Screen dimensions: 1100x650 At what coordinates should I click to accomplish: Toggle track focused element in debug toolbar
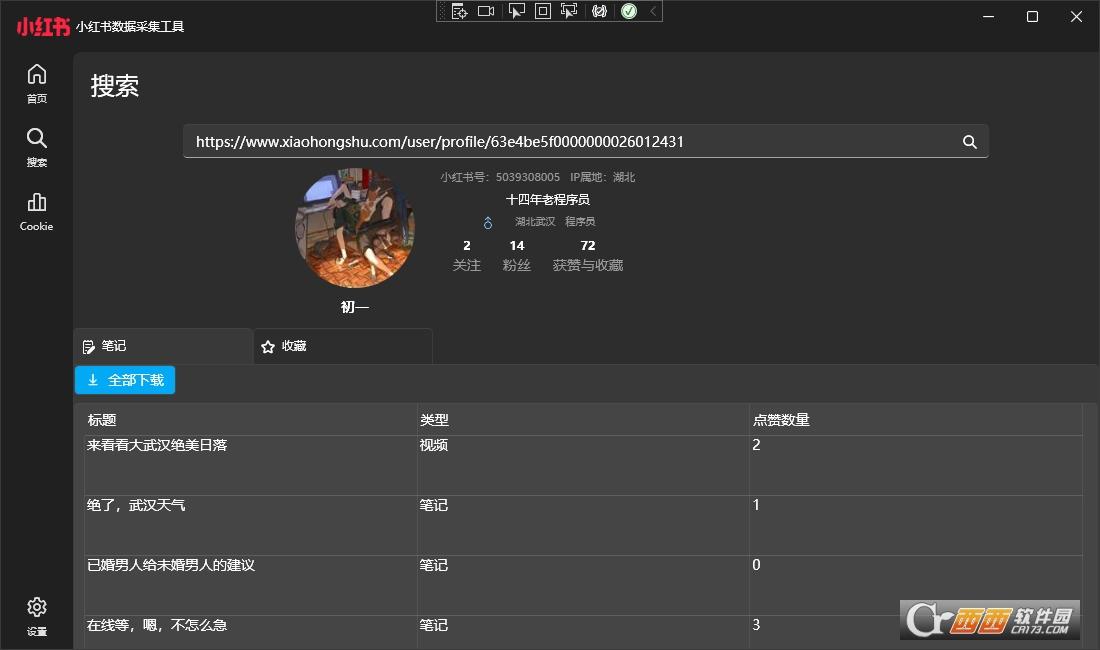569,11
